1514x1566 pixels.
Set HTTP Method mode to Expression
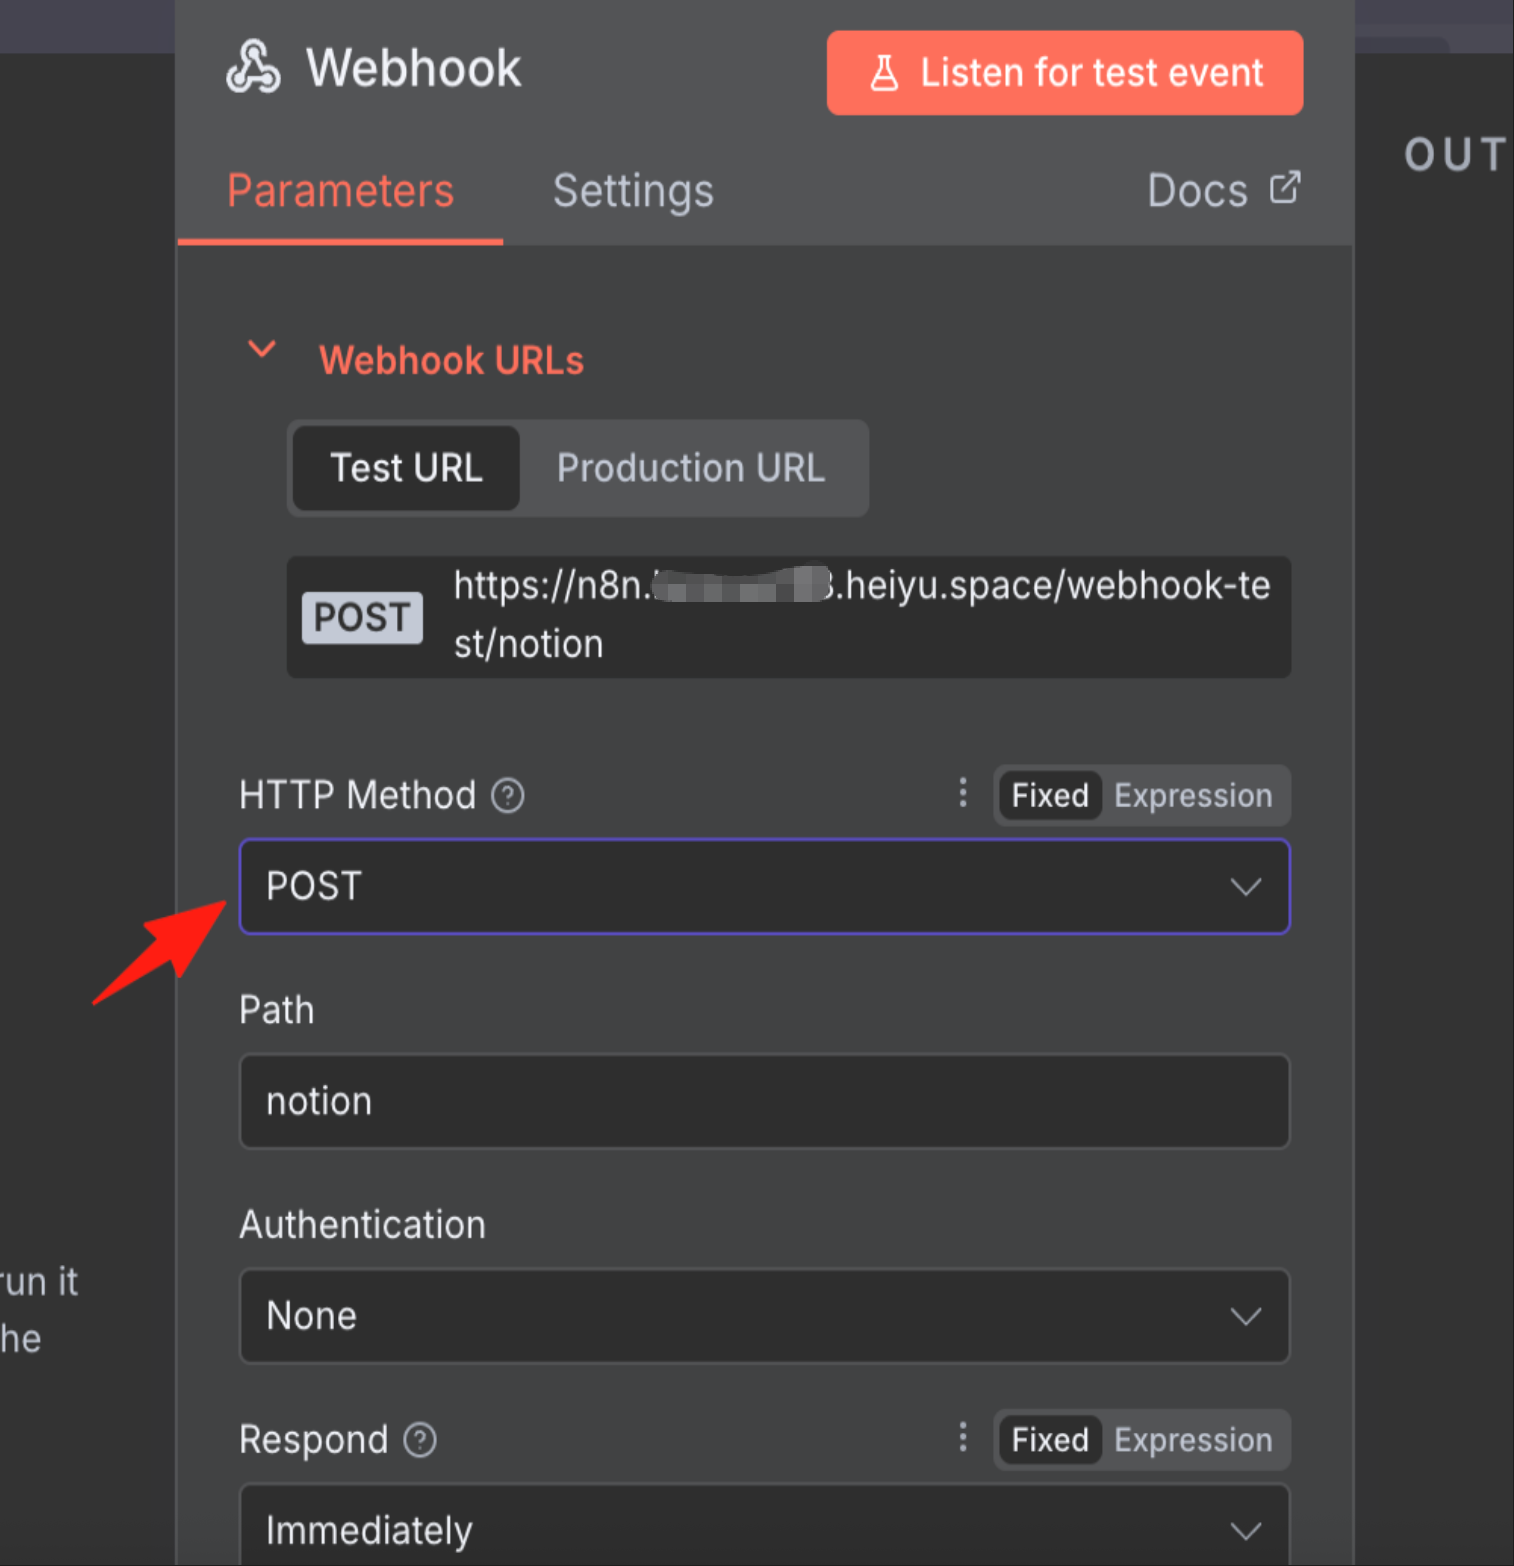(x=1193, y=796)
